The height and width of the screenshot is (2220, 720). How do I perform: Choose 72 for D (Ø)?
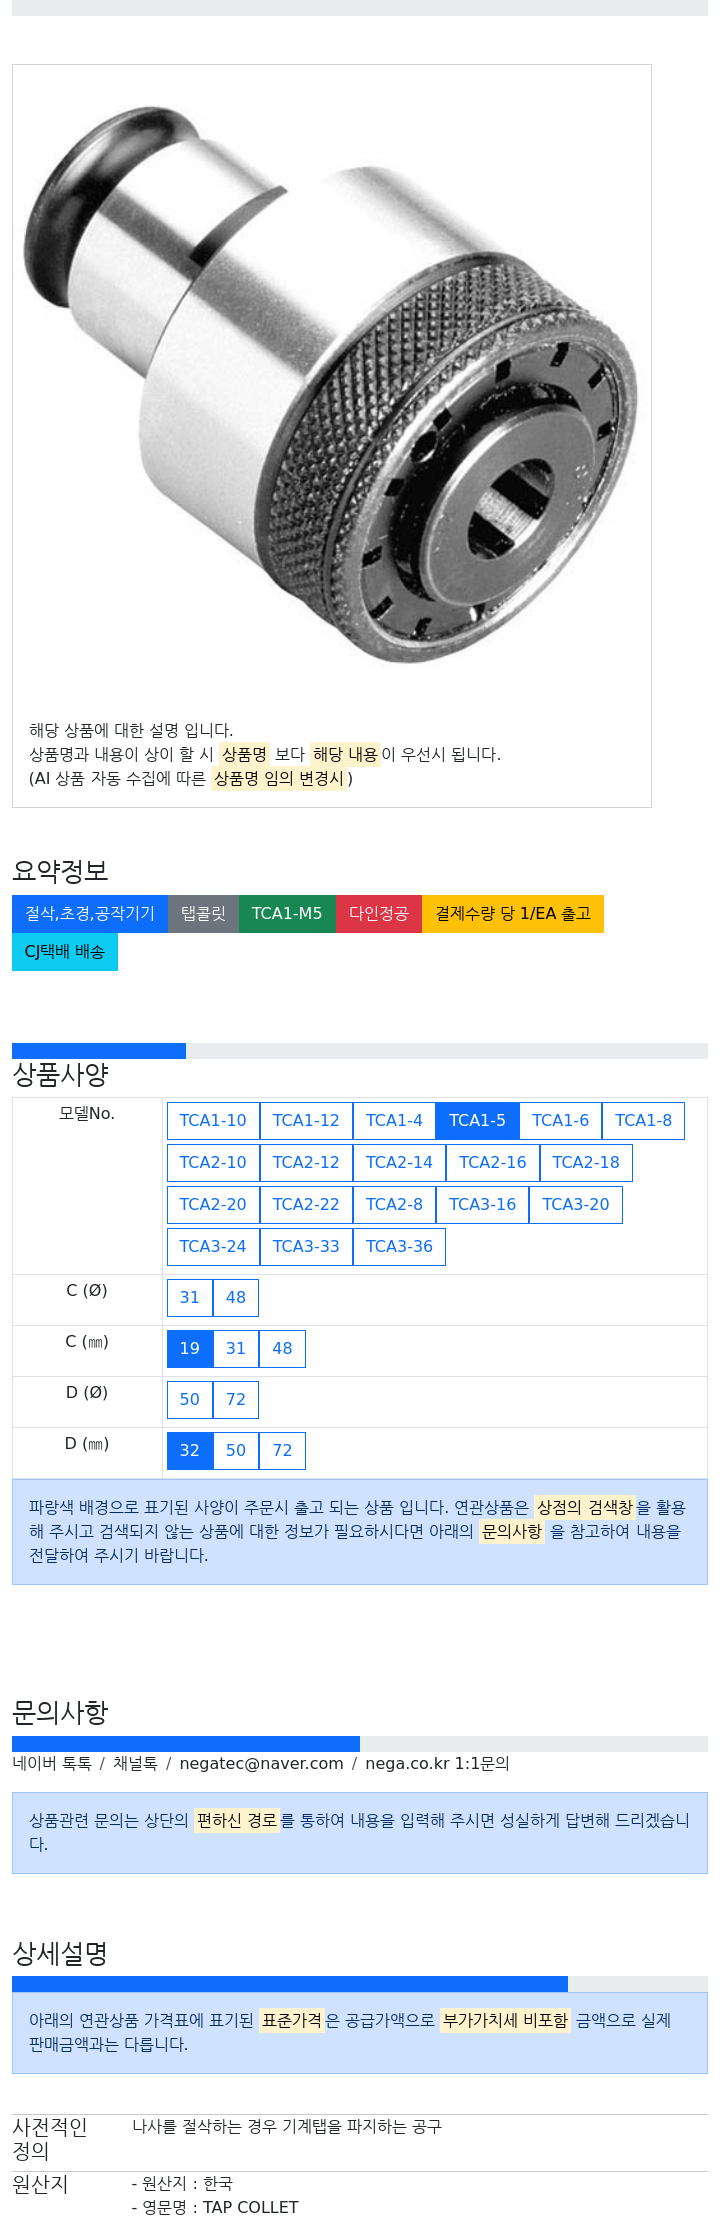(236, 1399)
